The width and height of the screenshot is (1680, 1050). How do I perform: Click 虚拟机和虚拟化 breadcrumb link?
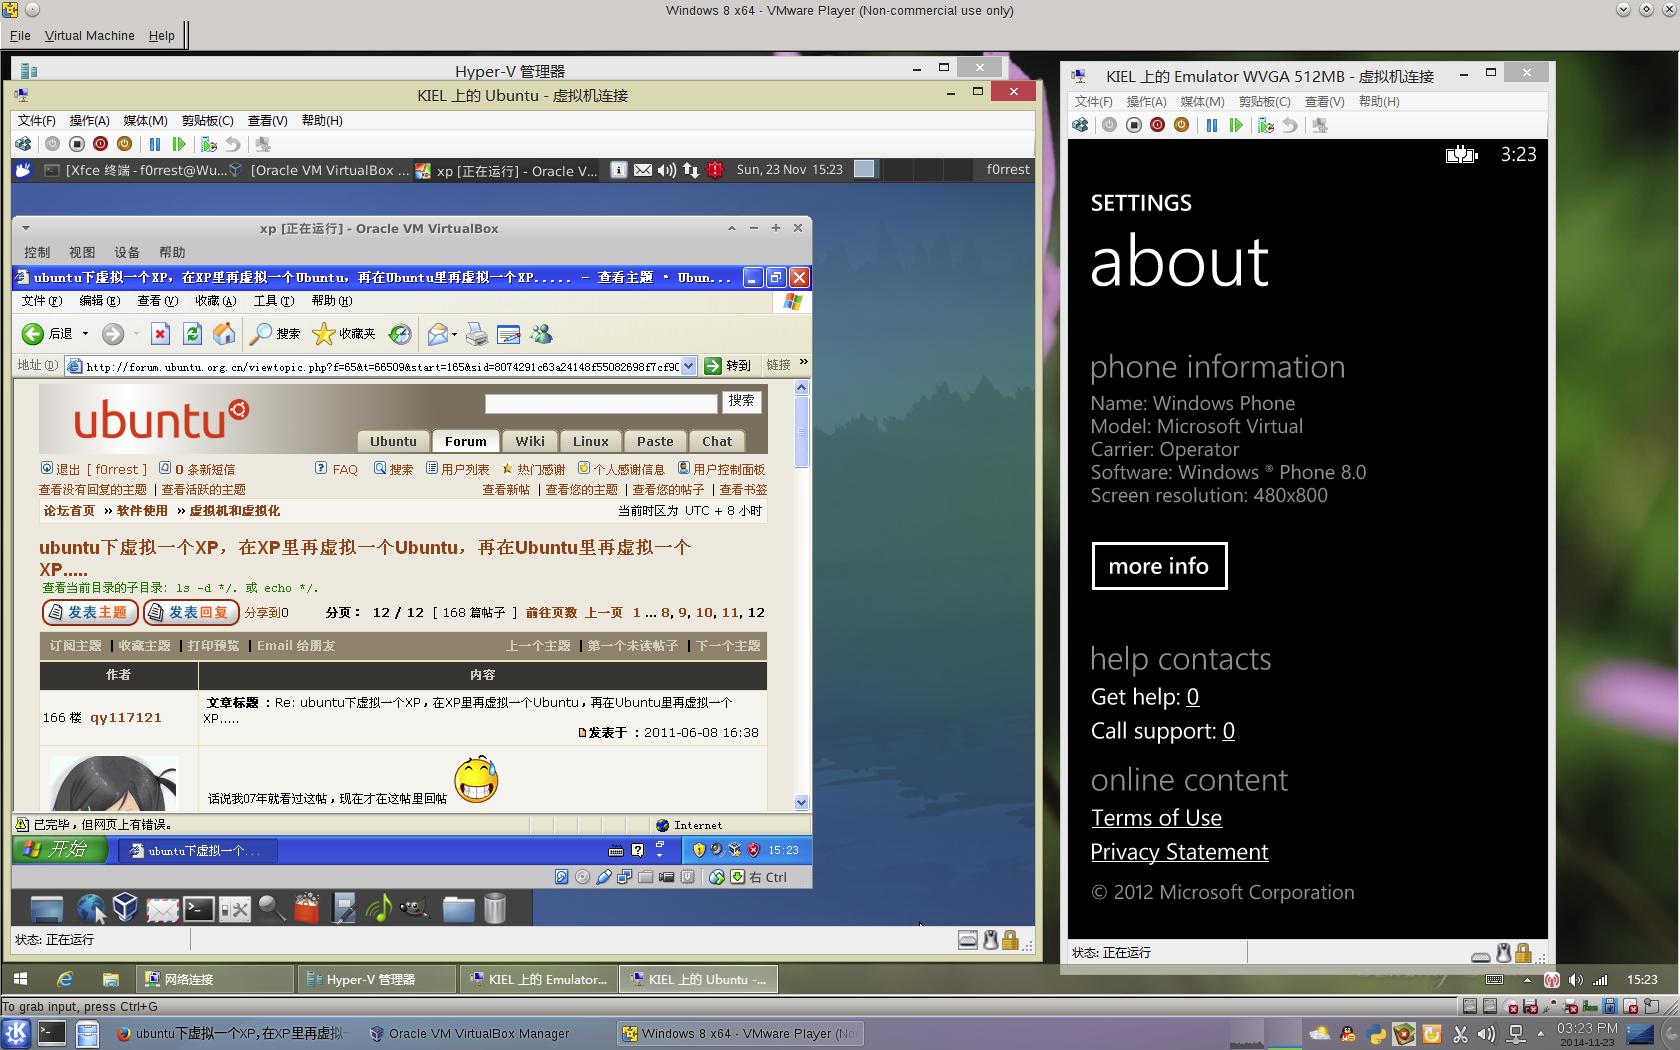(x=235, y=510)
